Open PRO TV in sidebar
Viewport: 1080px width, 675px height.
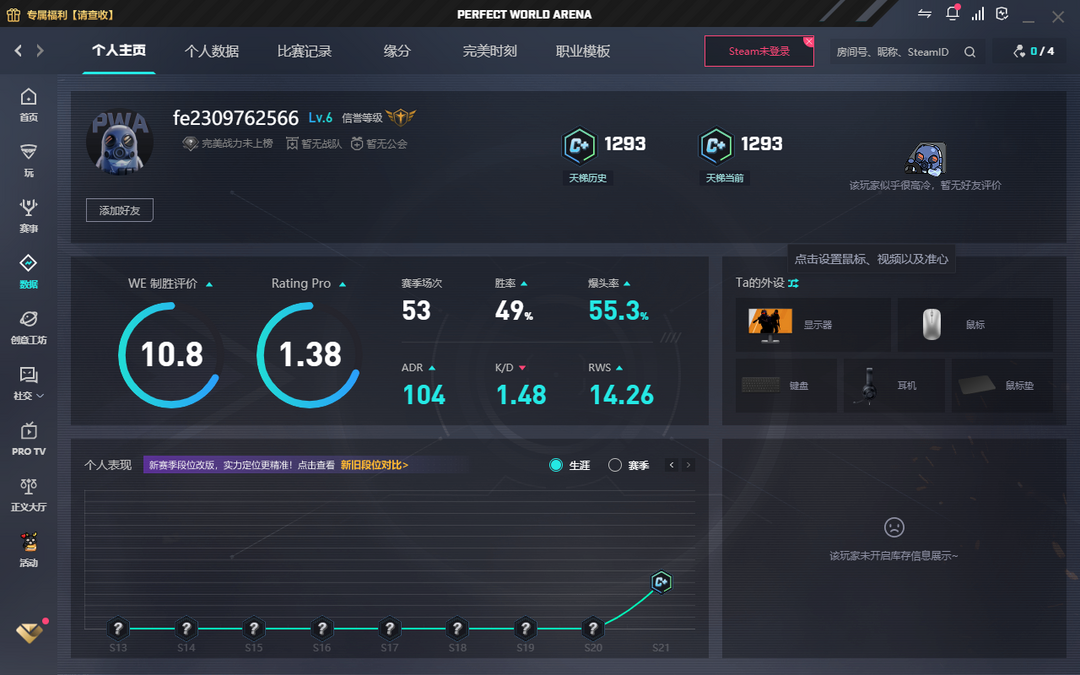[x=28, y=437]
